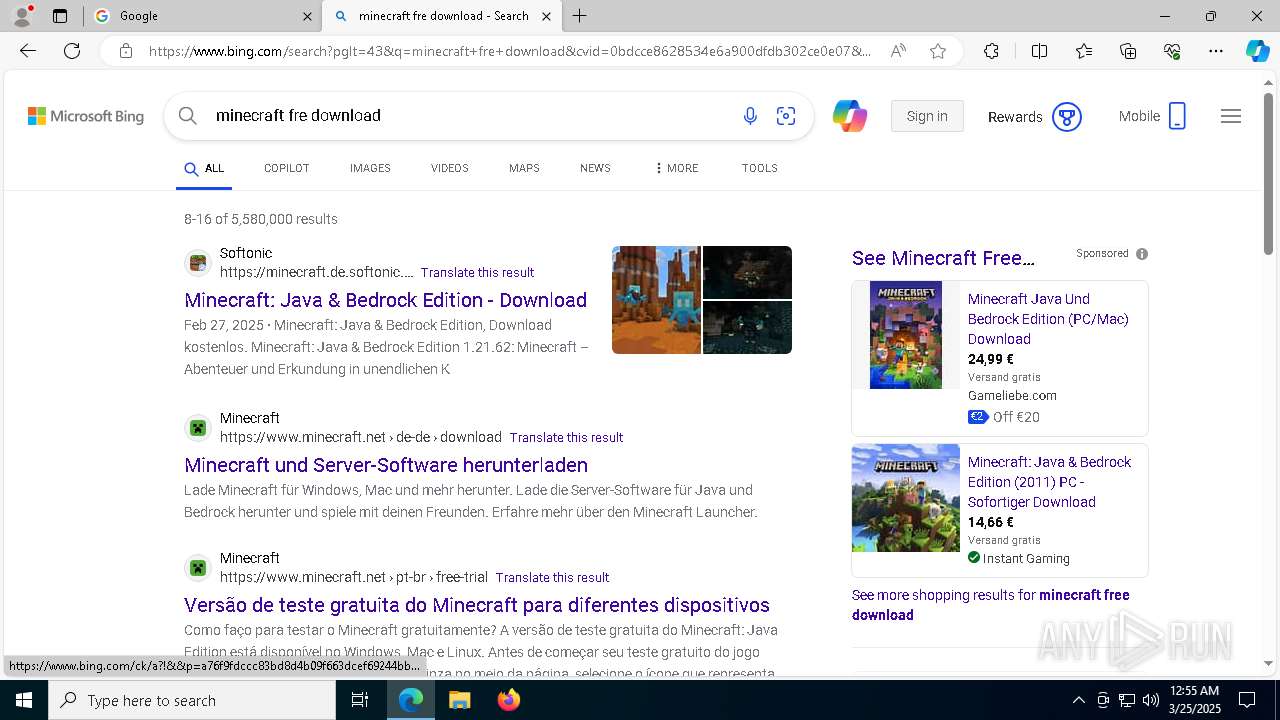This screenshot has width=1280, height=720.
Task: Open Favorites list icon
Action: coord(1084,51)
